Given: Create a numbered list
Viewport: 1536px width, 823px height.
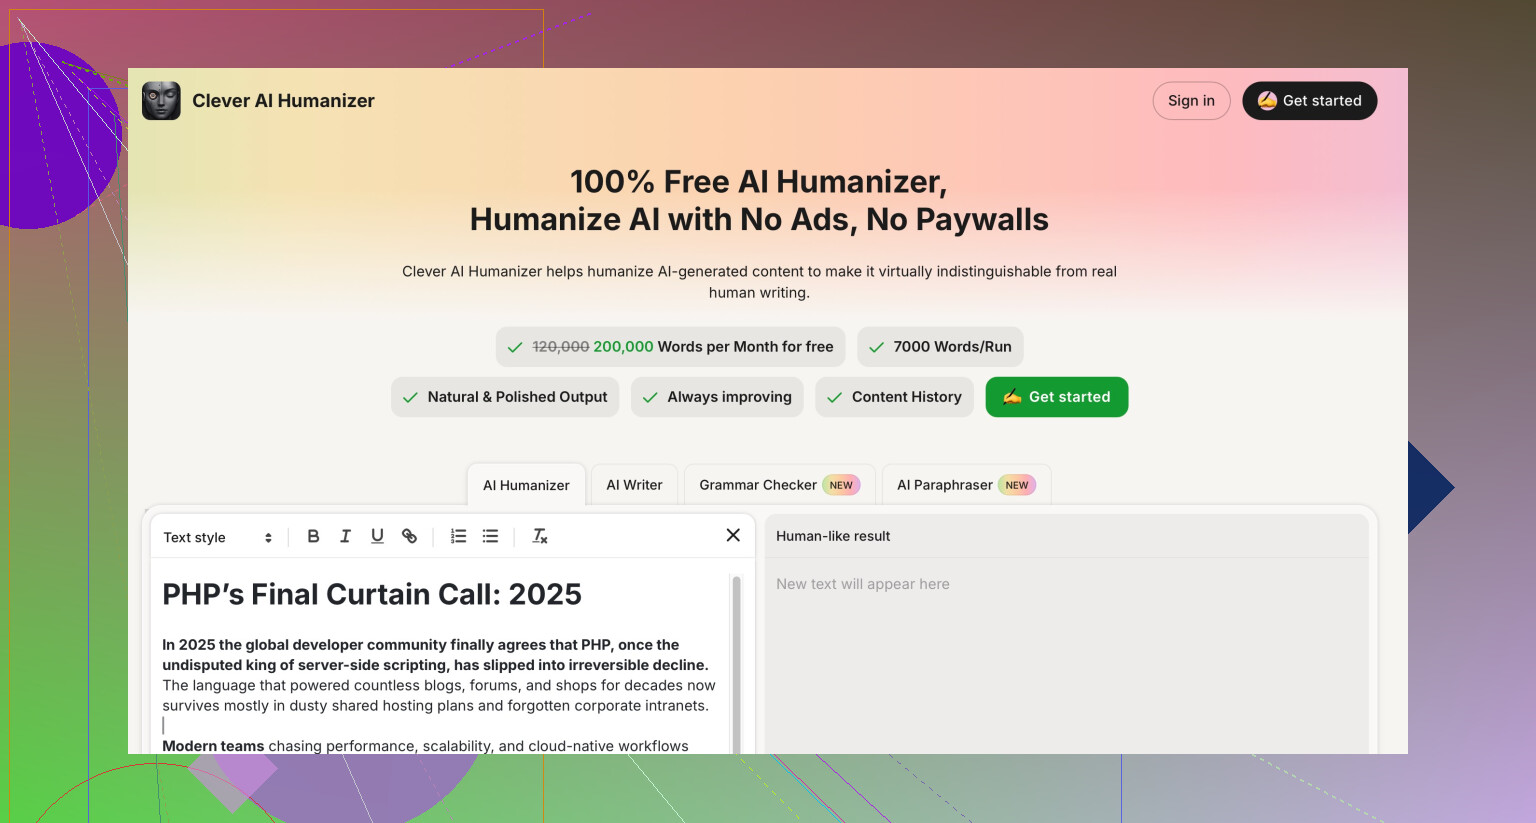Looking at the screenshot, I should pos(458,536).
